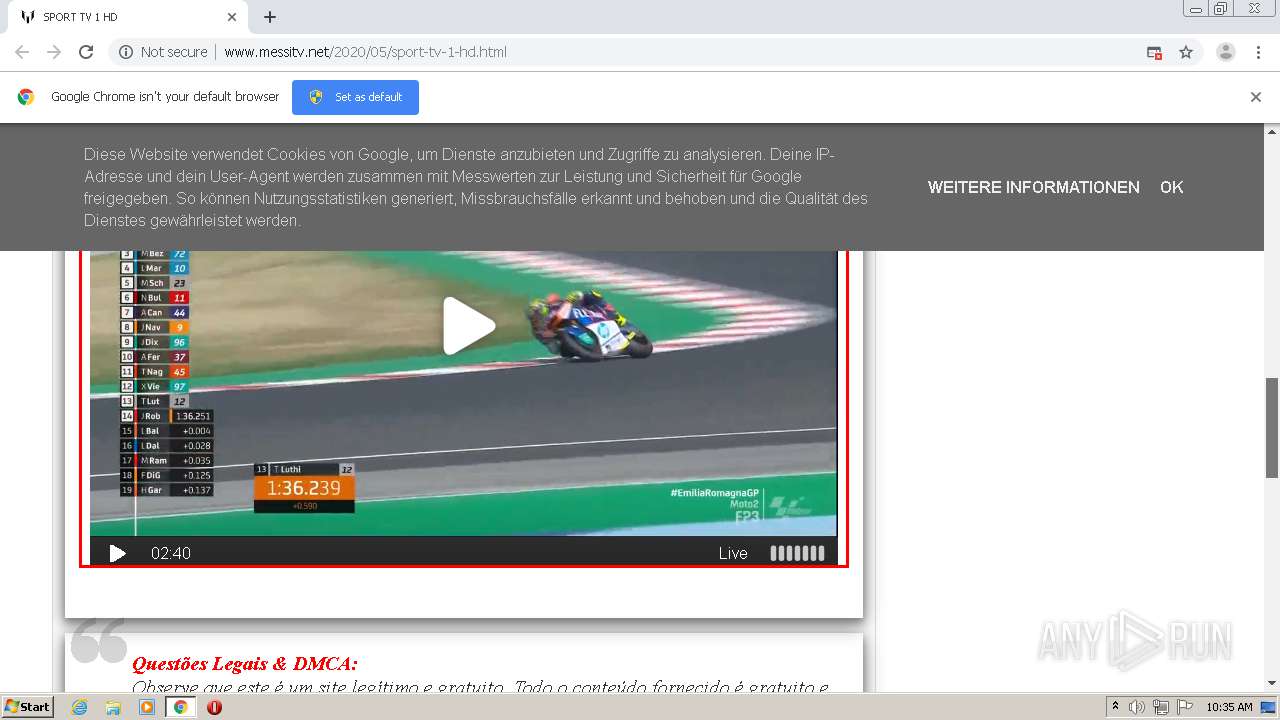
Task: Click the scrollbar up arrow
Action: (1272, 131)
